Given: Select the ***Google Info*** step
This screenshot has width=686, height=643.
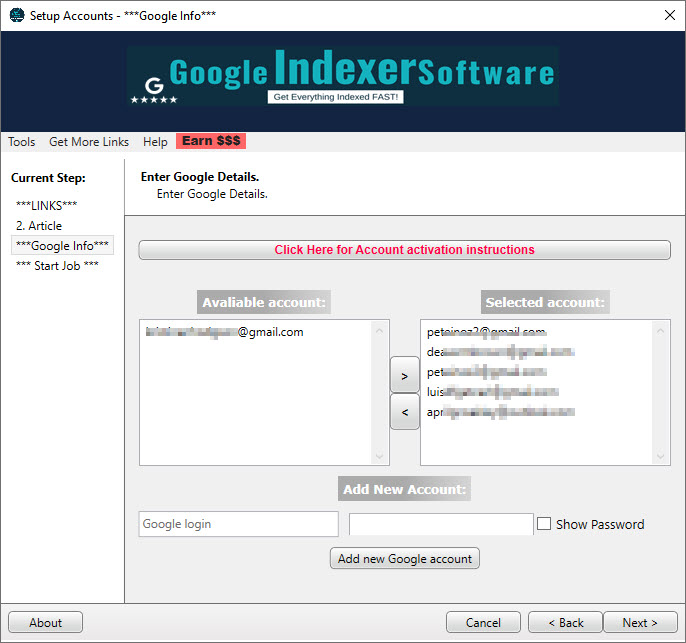Looking at the screenshot, I should (62, 245).
